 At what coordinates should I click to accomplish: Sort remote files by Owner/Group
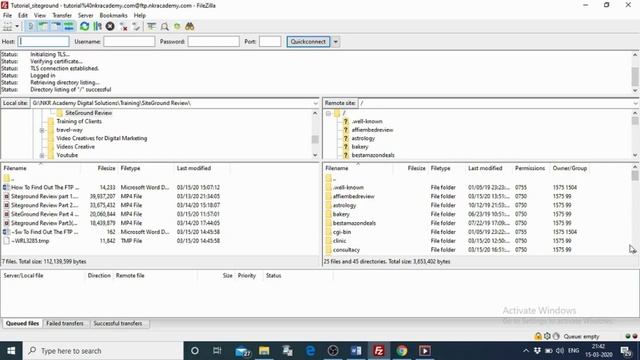(570, 168)
